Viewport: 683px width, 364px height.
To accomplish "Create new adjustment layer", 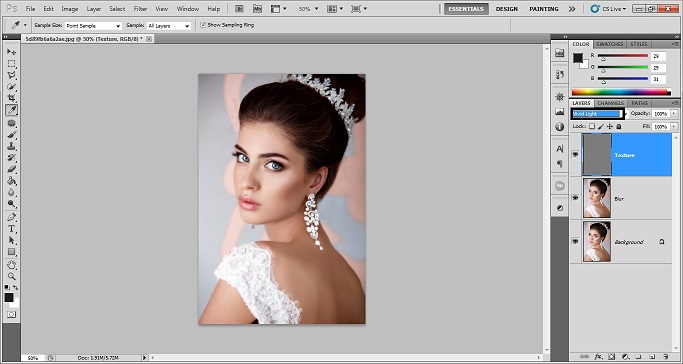I will (x=625, y=357).
